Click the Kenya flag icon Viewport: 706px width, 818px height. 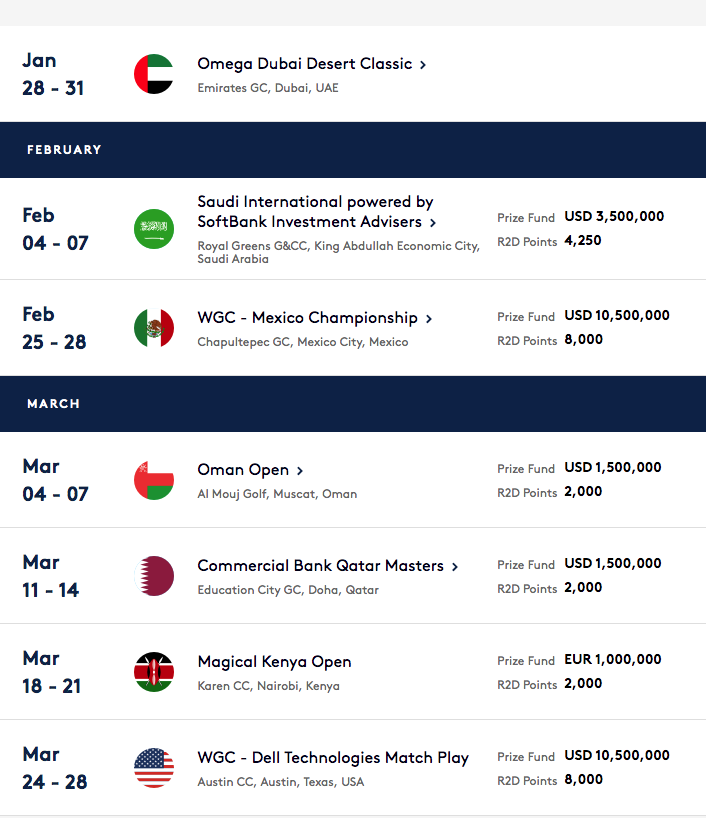(x=154, y=672)
